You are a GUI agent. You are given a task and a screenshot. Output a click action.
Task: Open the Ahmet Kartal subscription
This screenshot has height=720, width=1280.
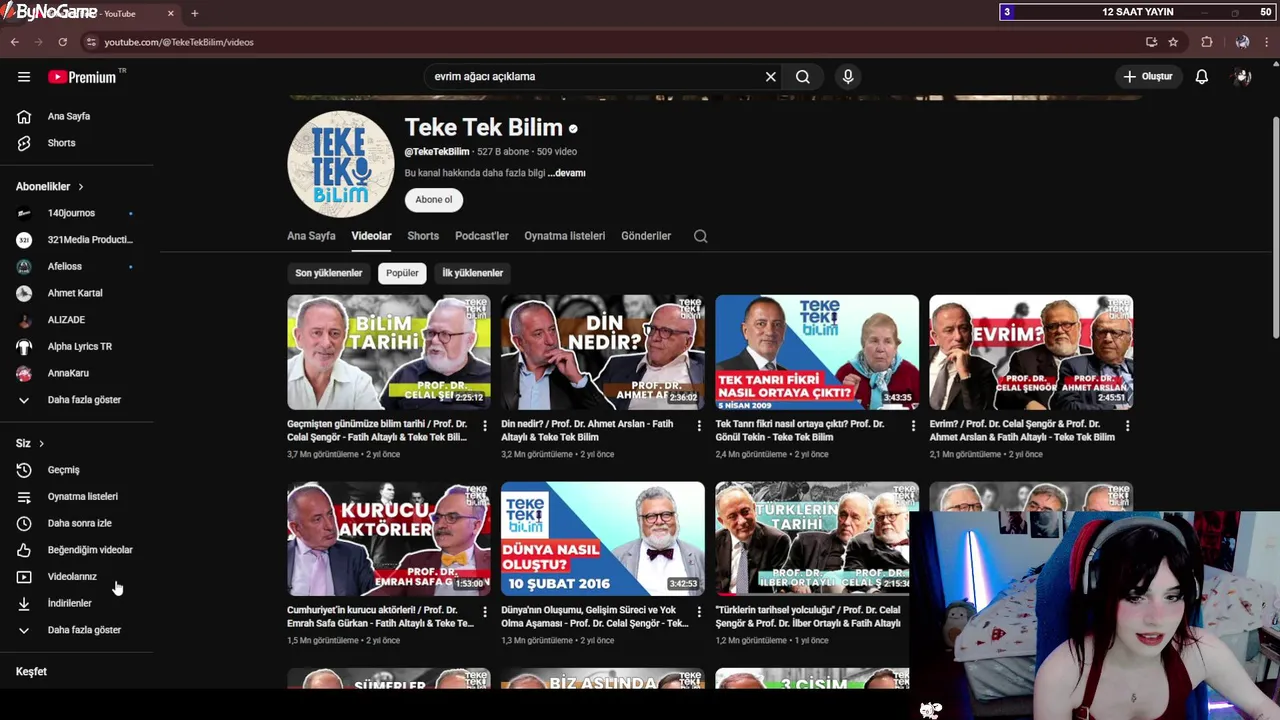coord(77,293)
